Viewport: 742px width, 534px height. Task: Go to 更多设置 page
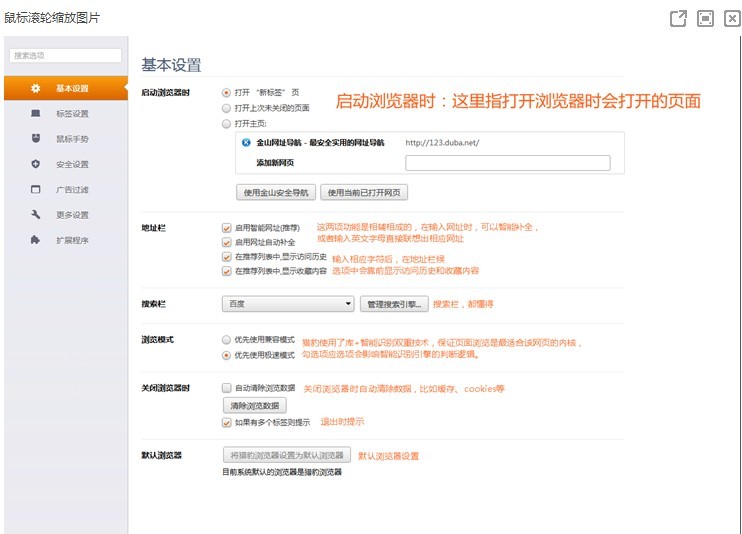pyautogui.click(x=66, y=215)
